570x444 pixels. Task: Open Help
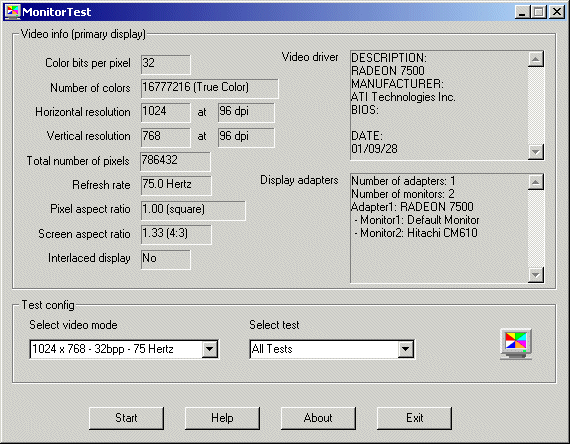[222, 418]
